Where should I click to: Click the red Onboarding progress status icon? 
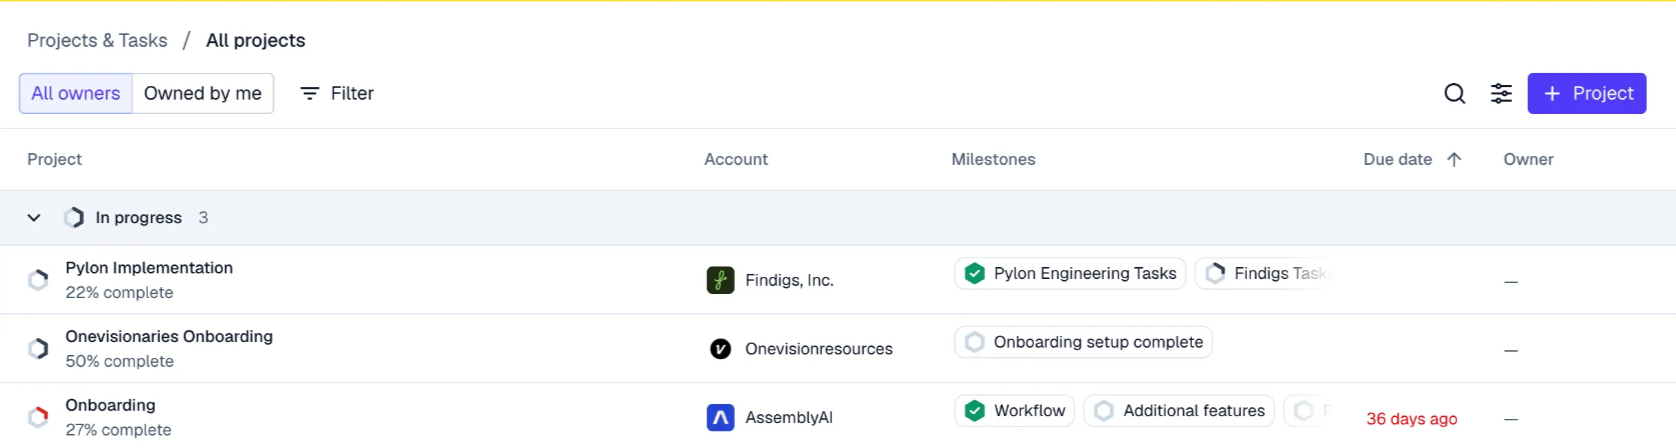point(38,417)
